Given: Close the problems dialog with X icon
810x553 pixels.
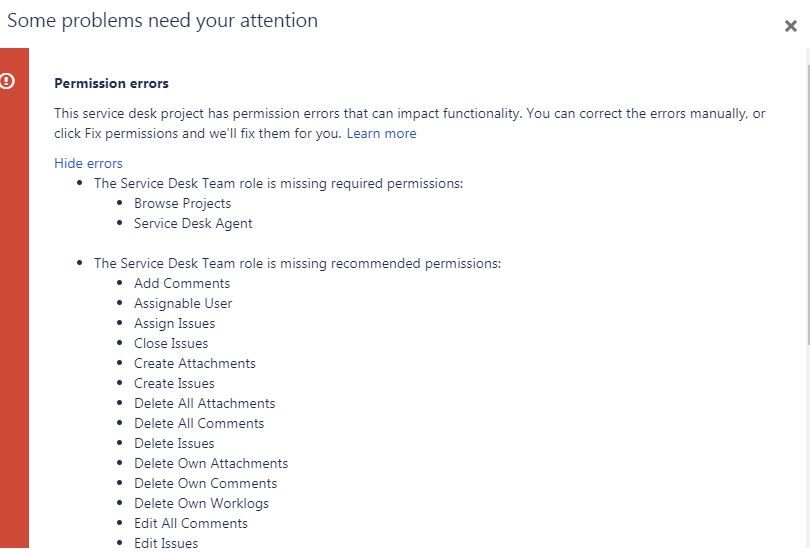Looking at the screenshot, I should click(x=790, y=26).
